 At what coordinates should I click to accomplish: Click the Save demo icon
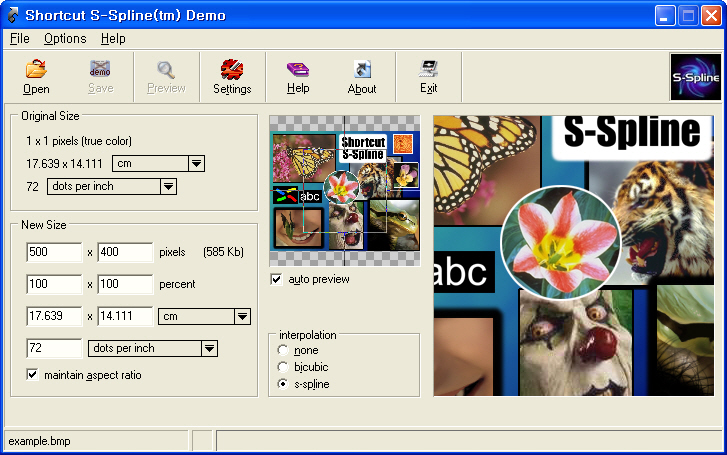click(100, 77)
